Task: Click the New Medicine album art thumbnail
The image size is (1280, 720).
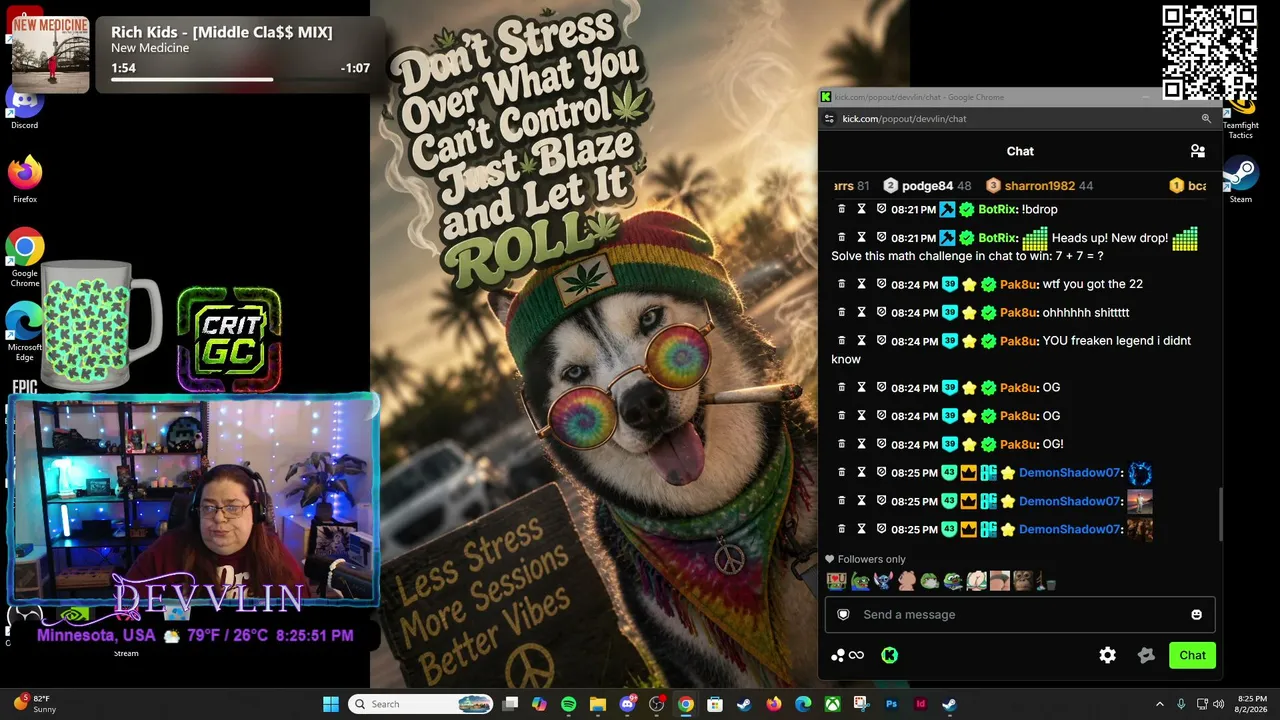Action: 50,55
